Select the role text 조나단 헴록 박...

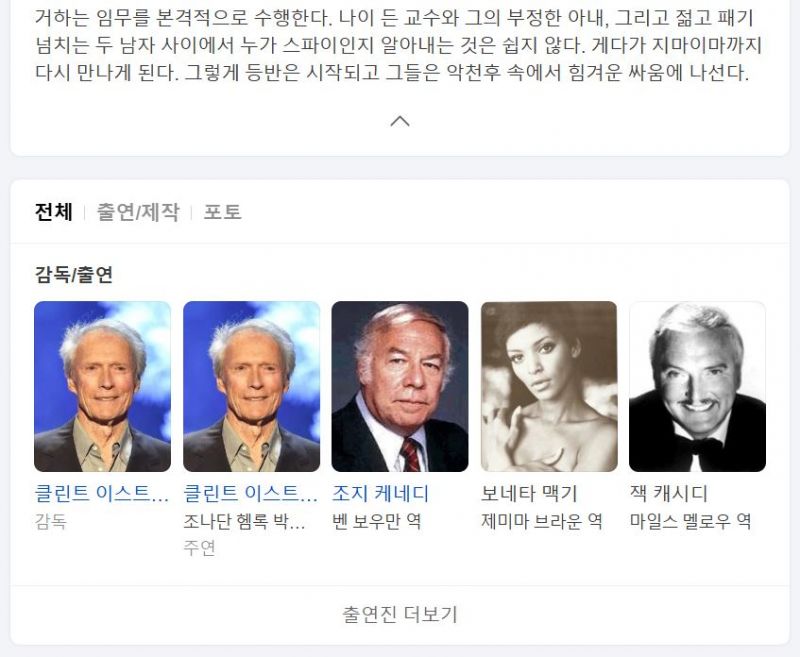(244, 521)
